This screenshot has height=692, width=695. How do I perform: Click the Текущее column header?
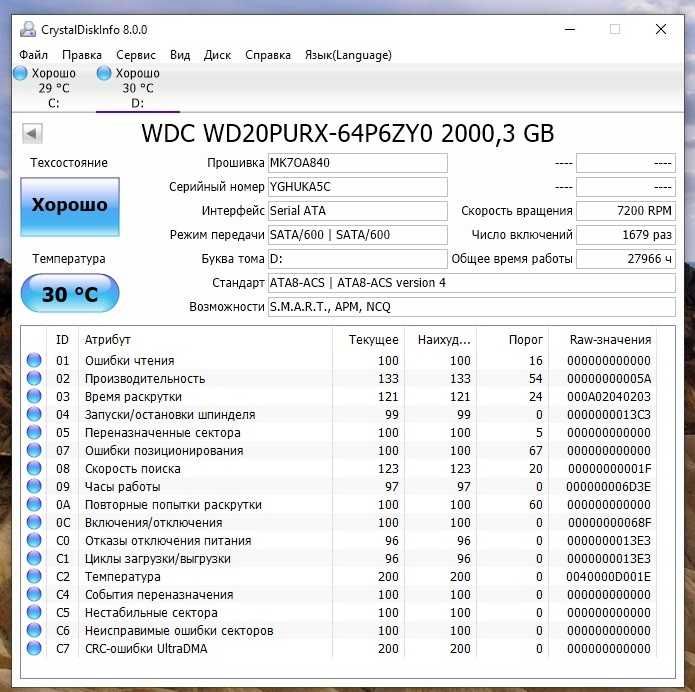click(x=368, y=340)
